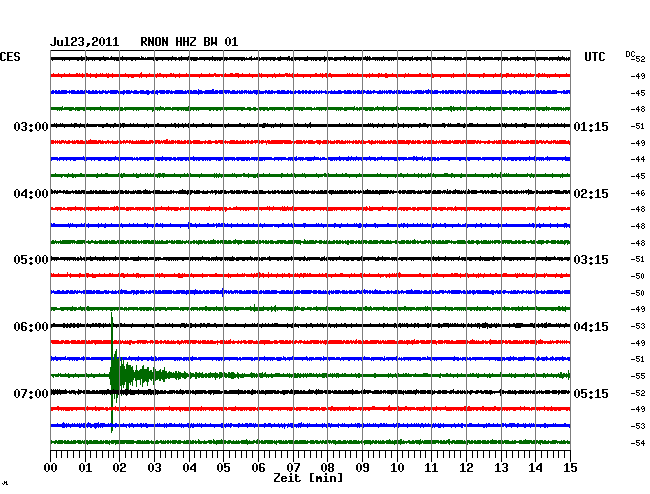Screen dimensions: 650x494
Task: Select the station title RNON HHZ BW 01
Action: (189, 42)
